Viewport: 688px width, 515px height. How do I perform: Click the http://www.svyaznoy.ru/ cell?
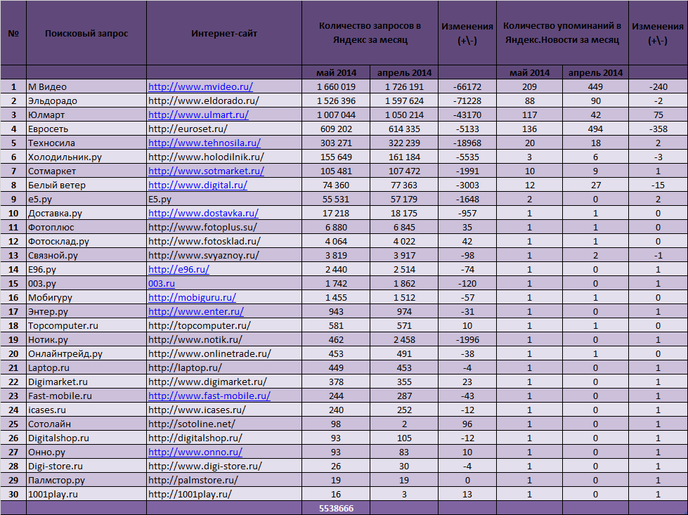[x=224, y=255]
